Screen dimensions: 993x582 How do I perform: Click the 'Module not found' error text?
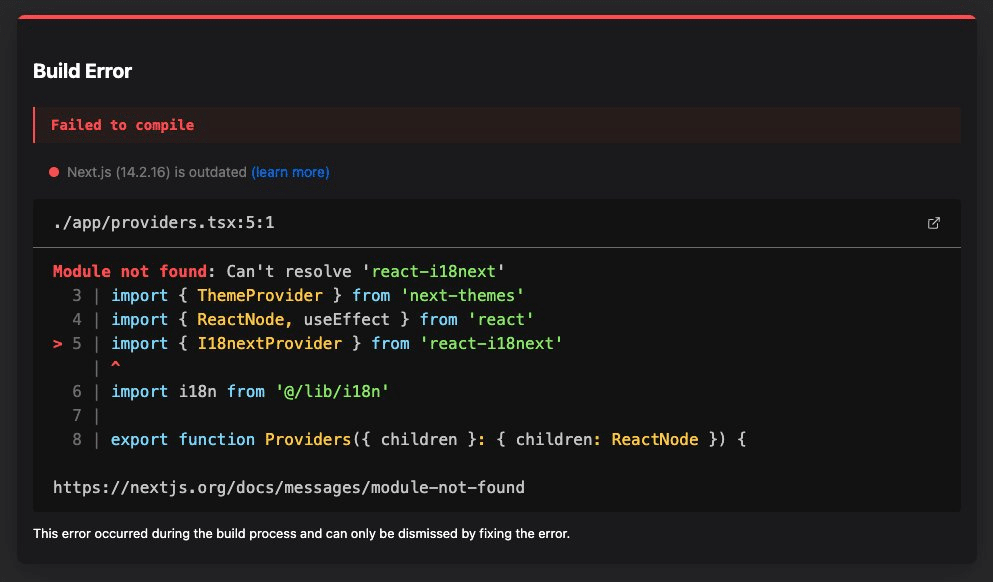(x=130, y=272)
